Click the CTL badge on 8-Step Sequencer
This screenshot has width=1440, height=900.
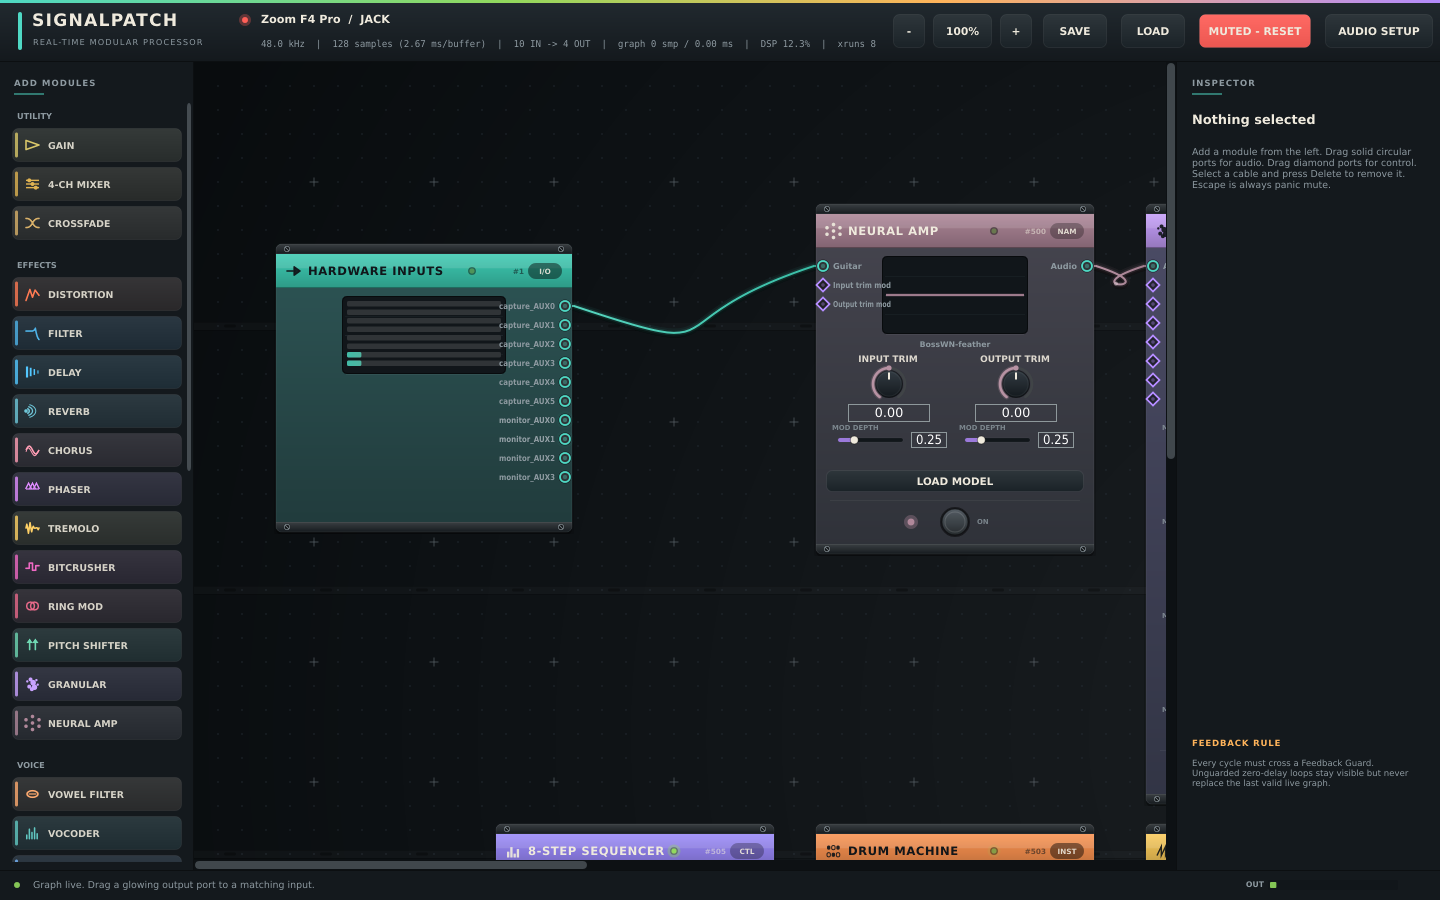click(x=747, y=851)
